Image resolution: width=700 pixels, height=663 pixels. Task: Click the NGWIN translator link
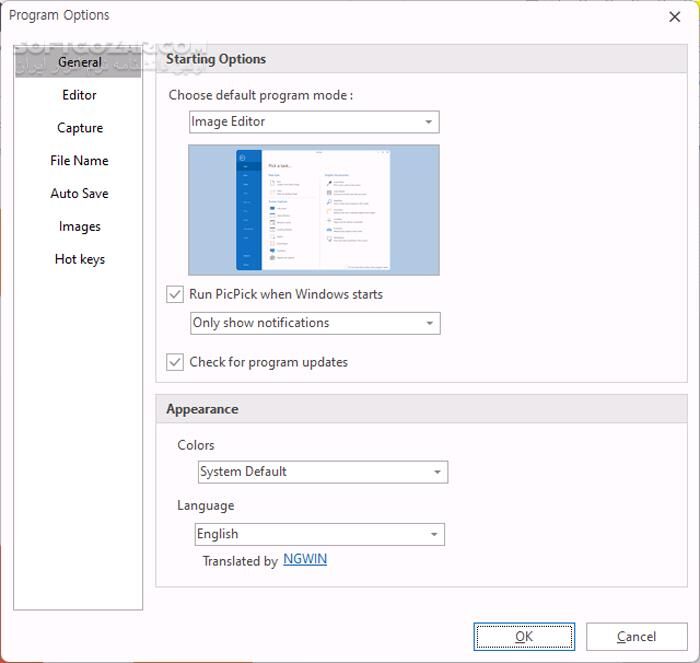305,560
